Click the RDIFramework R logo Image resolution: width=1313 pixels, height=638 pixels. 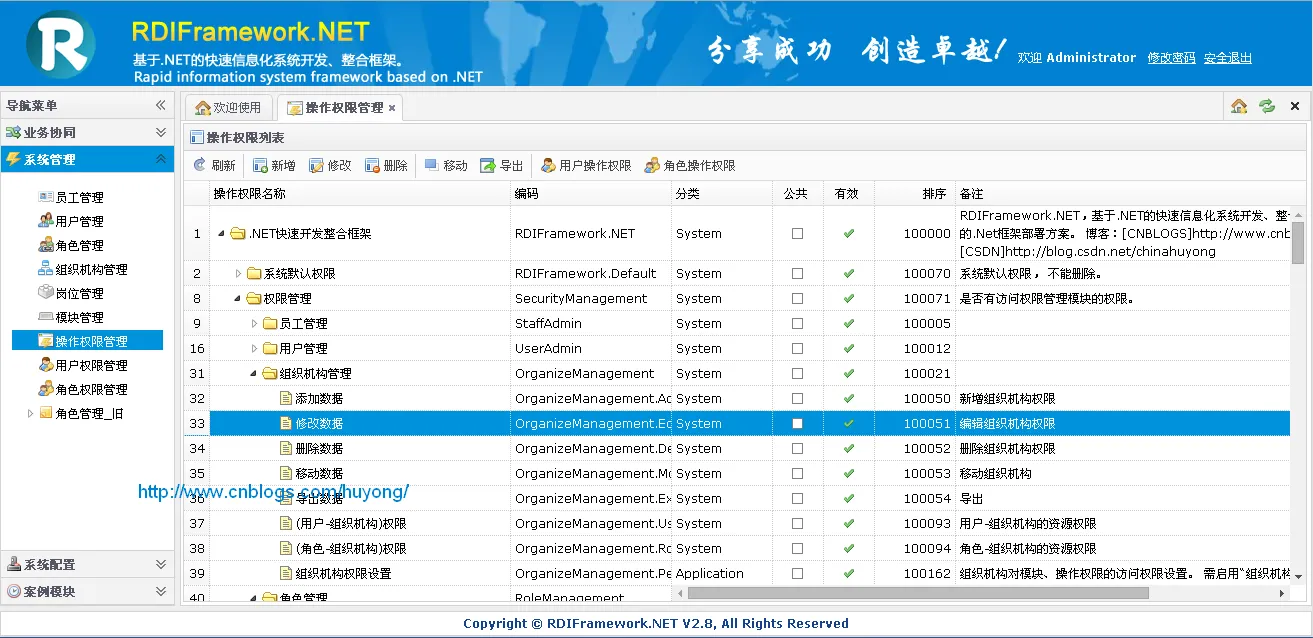point(61,43)
